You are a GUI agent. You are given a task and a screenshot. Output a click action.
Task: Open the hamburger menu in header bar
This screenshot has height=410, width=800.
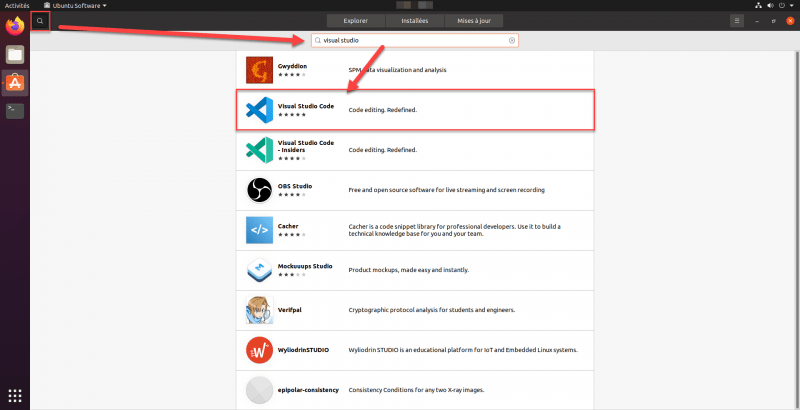pyautogui.click(x=737, y=21)
